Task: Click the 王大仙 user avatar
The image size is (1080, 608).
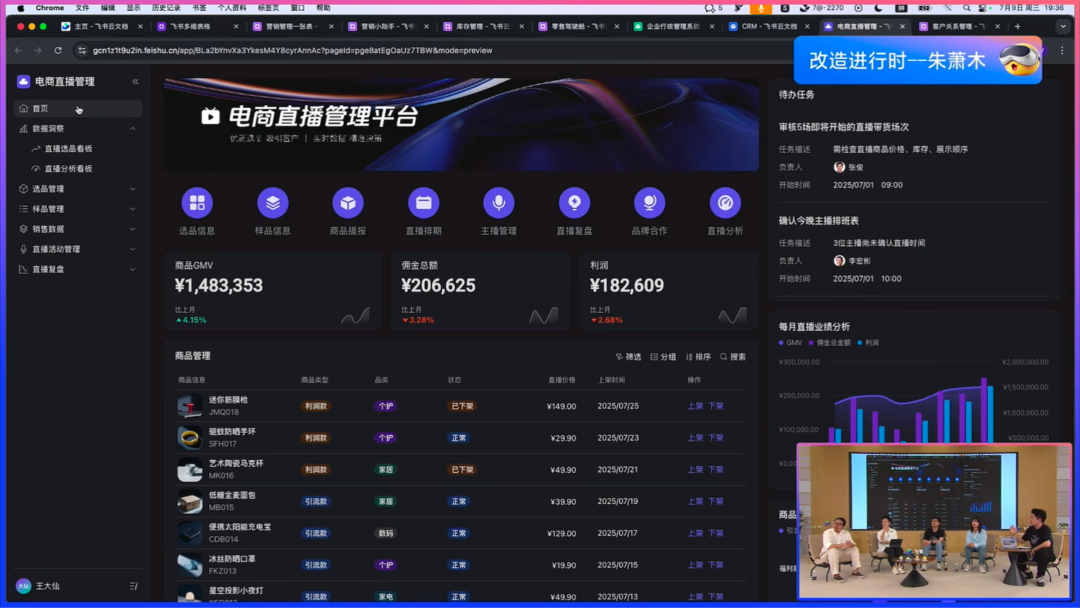Action: (x=23, y=586)
